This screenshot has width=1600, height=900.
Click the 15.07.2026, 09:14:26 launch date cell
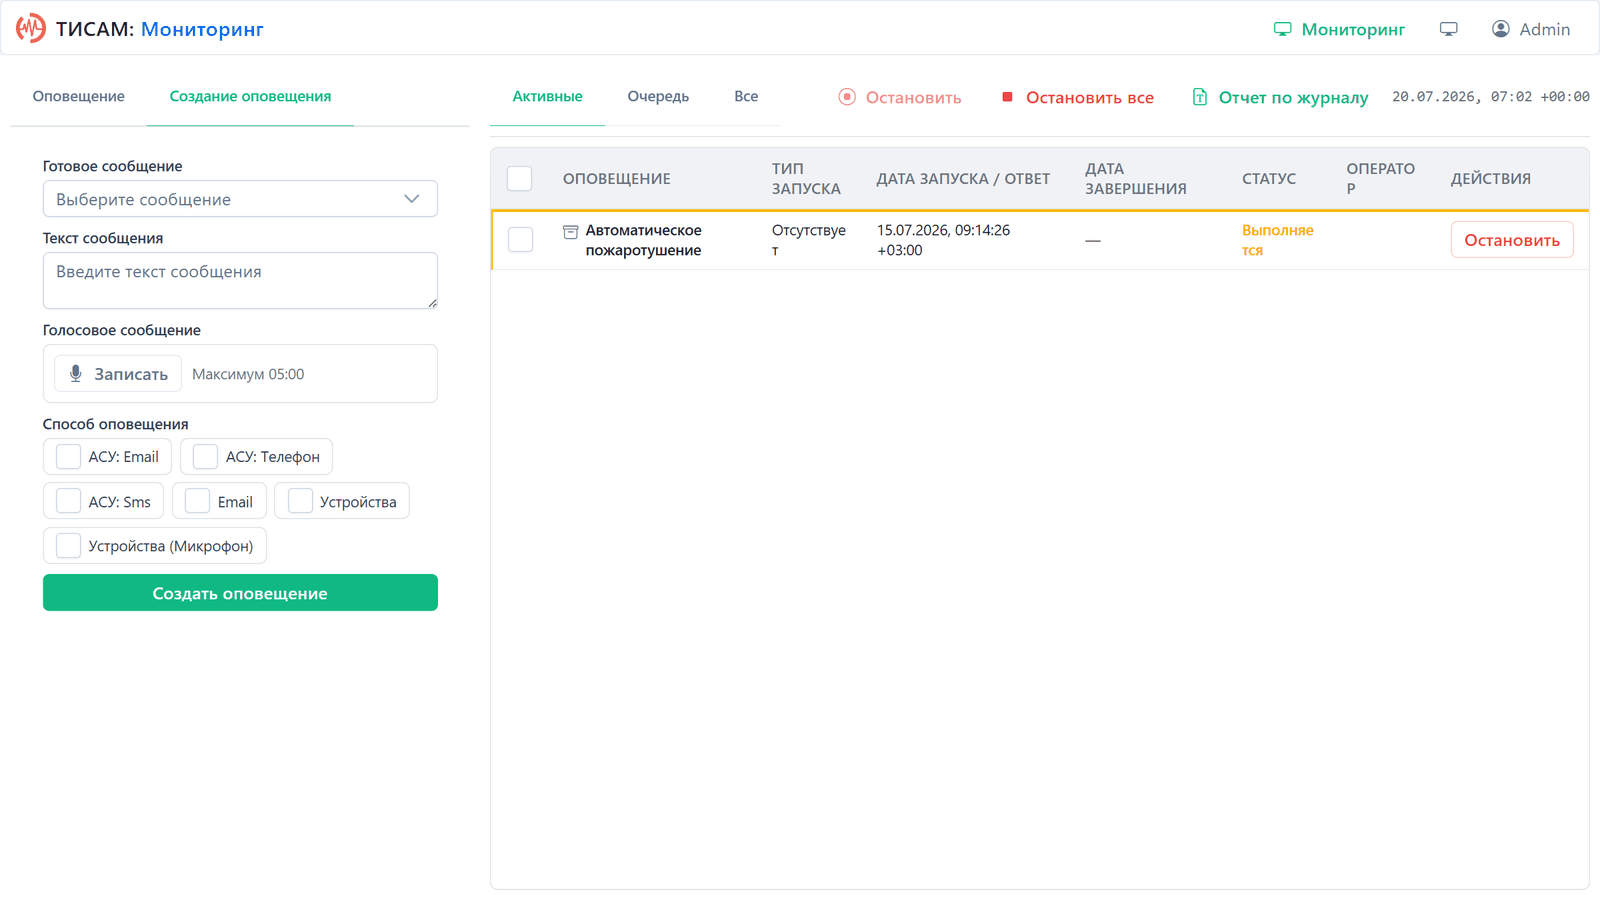(x=943, y=240)
